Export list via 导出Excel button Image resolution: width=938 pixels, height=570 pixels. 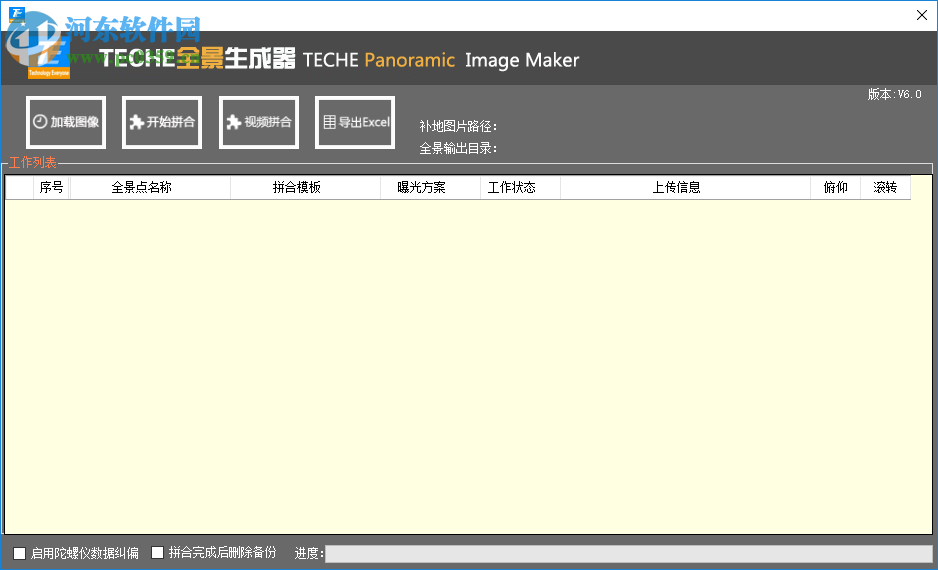pos(355,122)
